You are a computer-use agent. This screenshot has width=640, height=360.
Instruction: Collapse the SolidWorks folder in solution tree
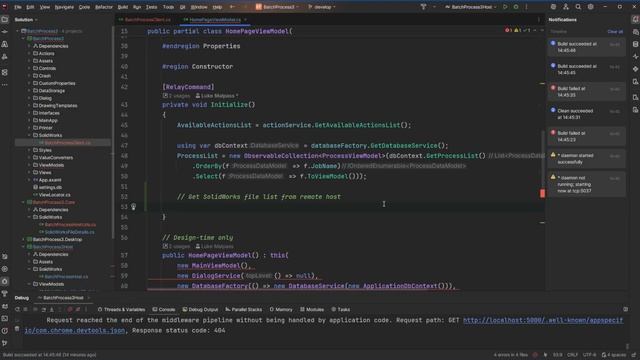click(x=29, y=135)
